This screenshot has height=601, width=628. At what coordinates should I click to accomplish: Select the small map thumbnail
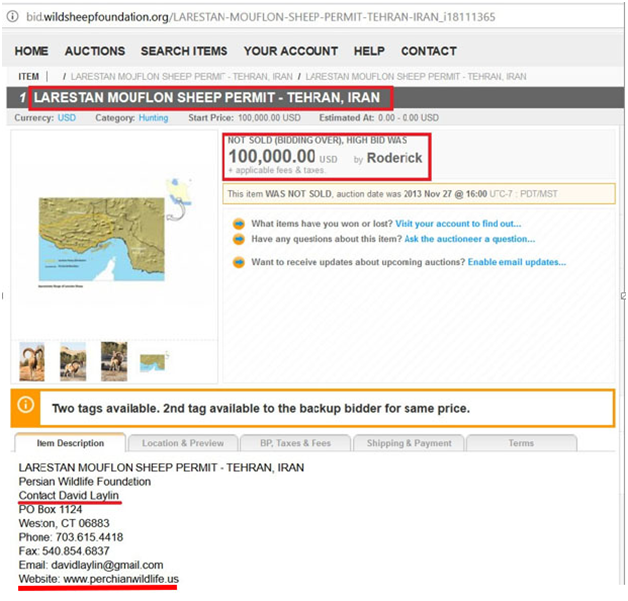pos(153,360)
